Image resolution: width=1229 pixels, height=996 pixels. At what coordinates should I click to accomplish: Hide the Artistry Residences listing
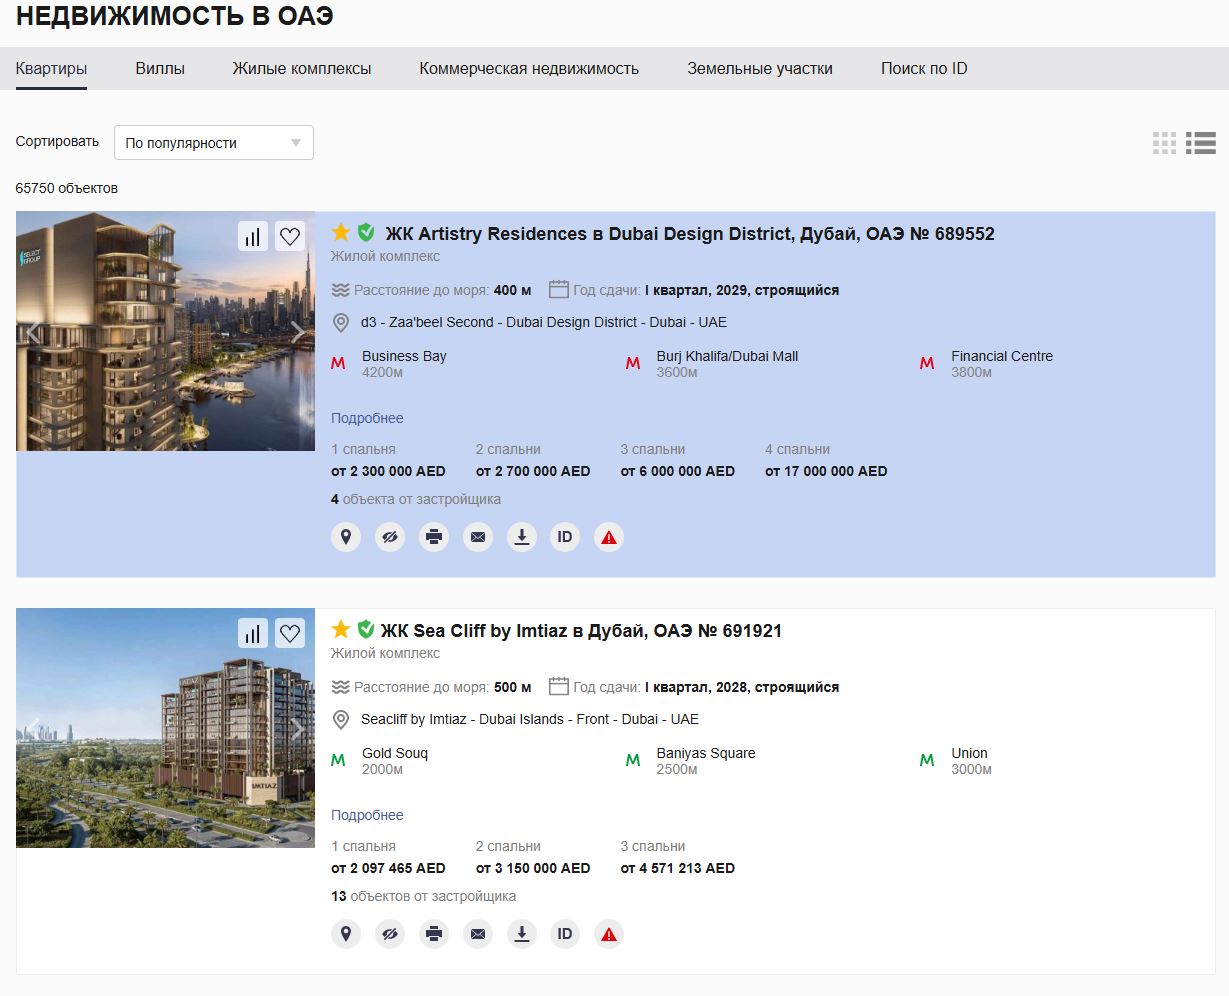pyautogui.click(x=390, y=537)
